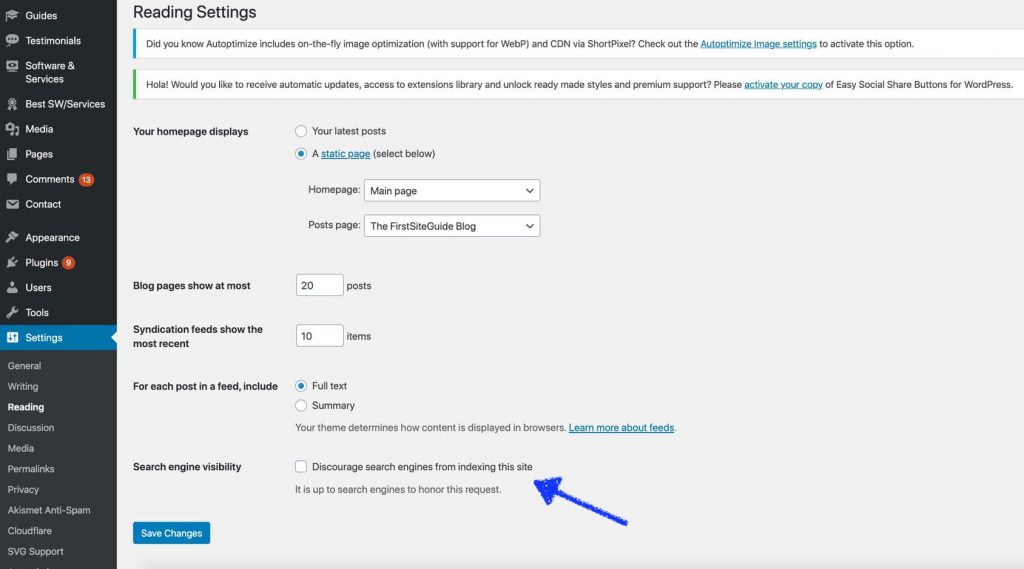Image resolution: width=1024 pixels, height=569 pixels.
Task: Click the Testimonials speech bubble icon
Action: (12, 41)
